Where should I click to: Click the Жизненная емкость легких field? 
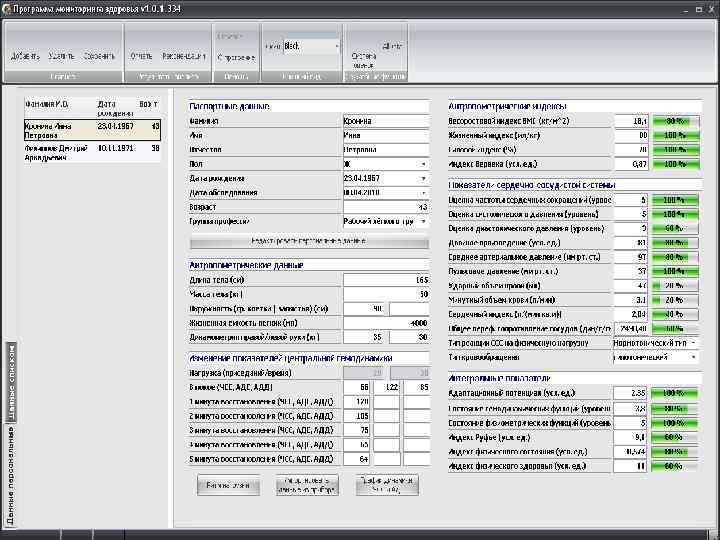[x=386, y=323]
